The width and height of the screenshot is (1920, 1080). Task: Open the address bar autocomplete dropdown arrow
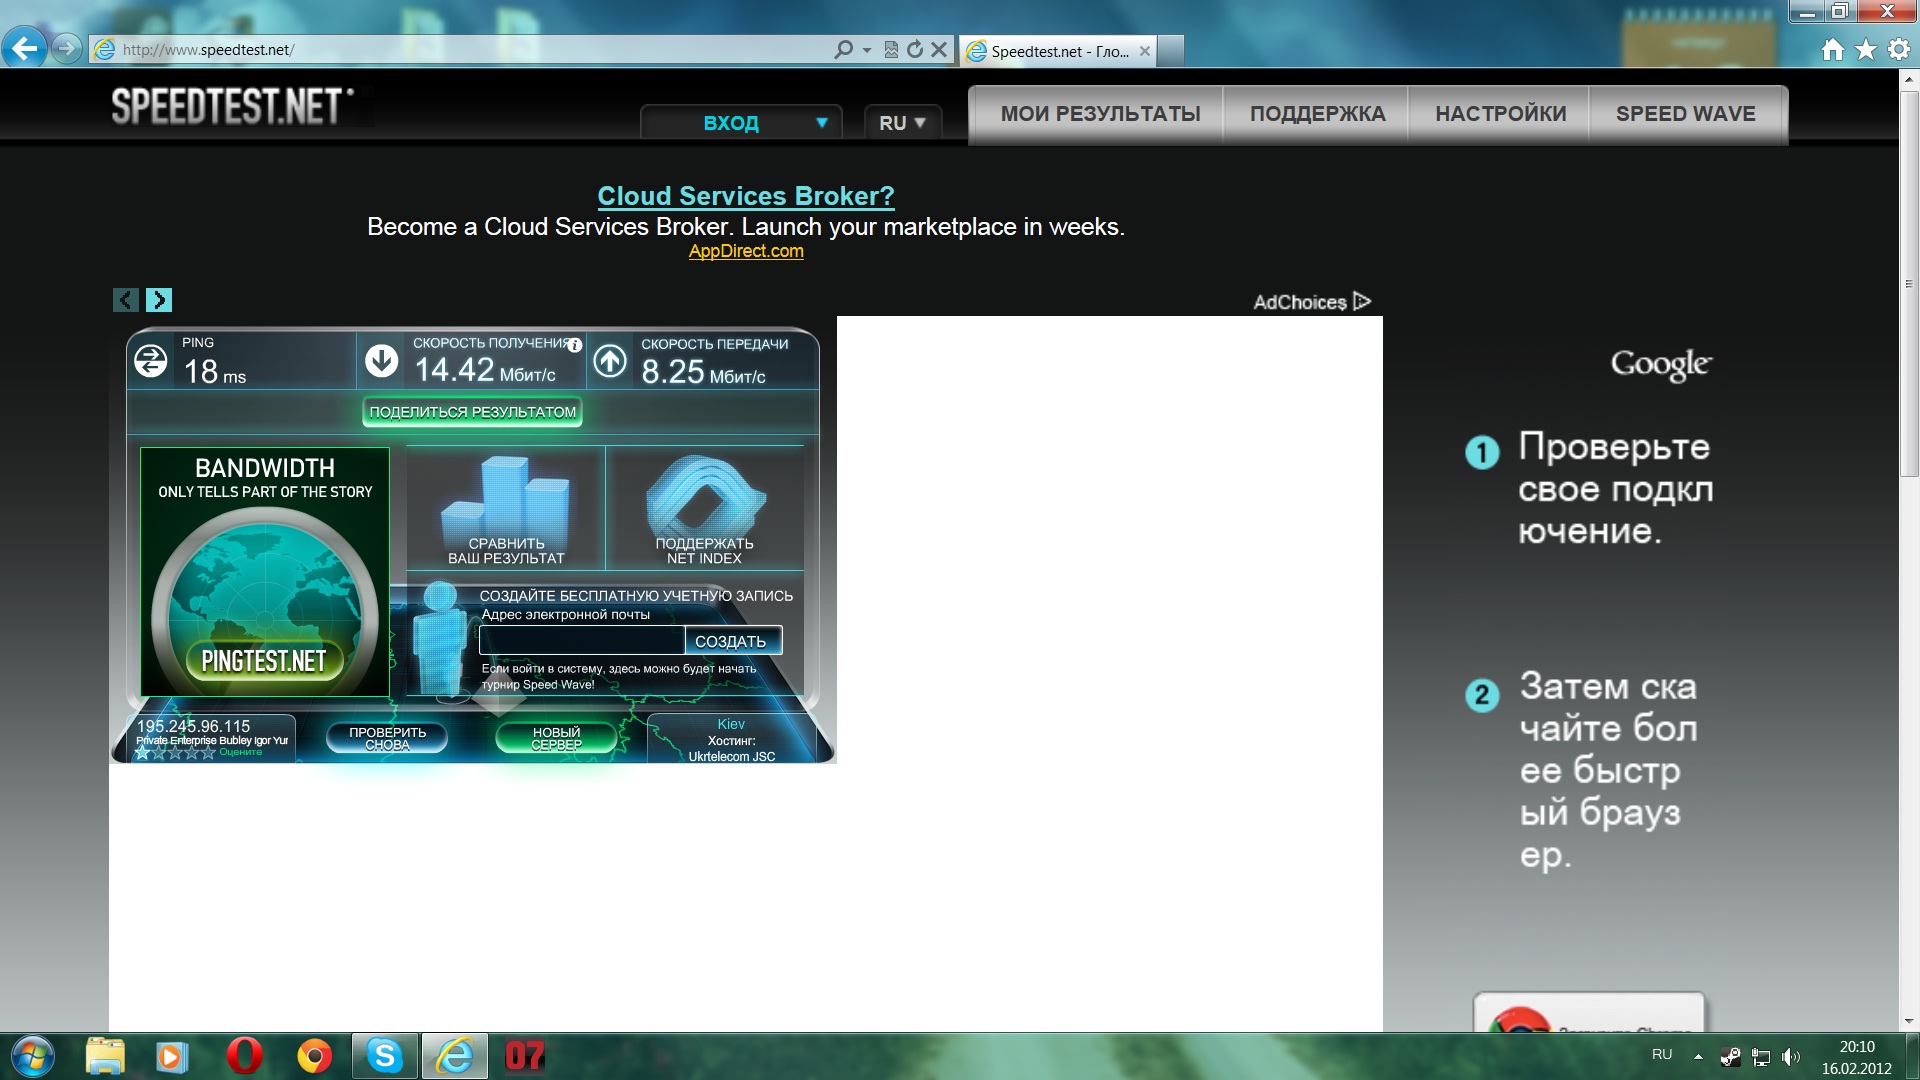click(x=867, y=49)
